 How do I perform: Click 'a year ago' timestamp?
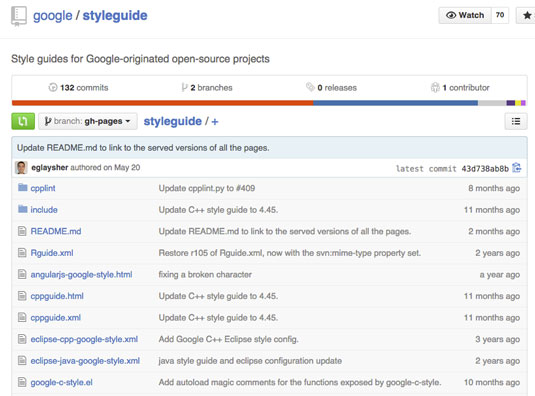click(500, 275)
